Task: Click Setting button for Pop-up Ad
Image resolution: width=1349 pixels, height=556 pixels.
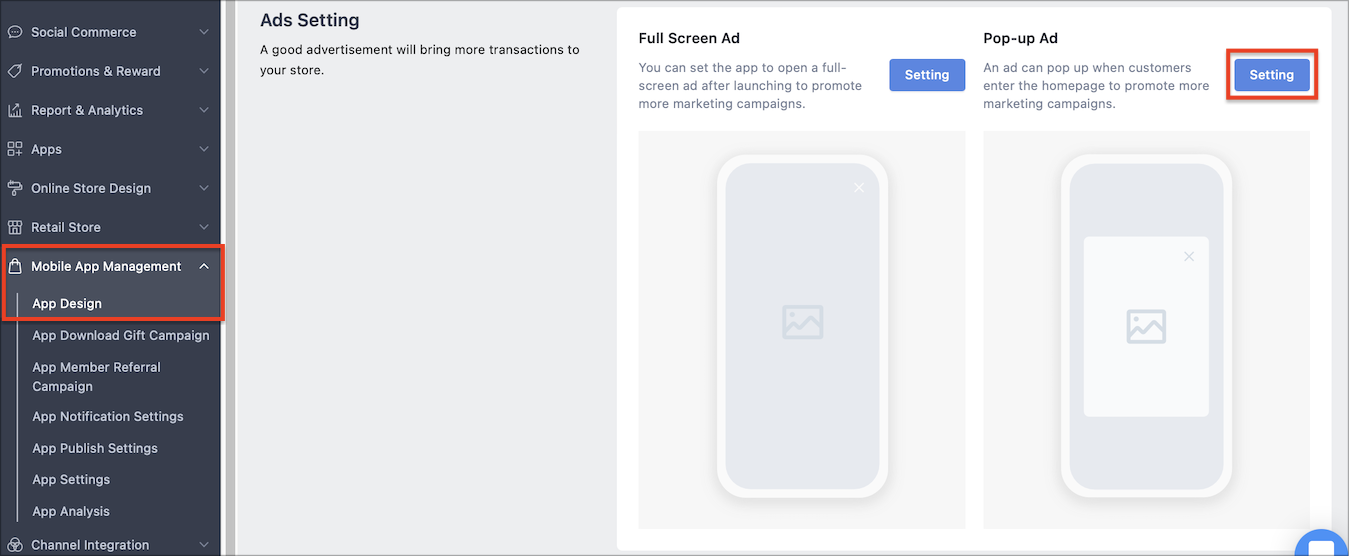Action: [x=1272, y=75]
